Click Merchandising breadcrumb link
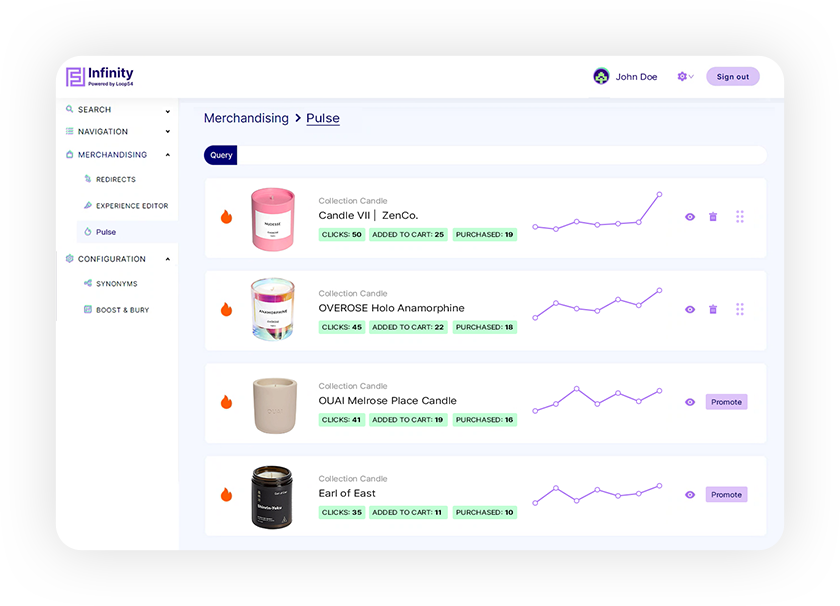 [x=246, y=118]
